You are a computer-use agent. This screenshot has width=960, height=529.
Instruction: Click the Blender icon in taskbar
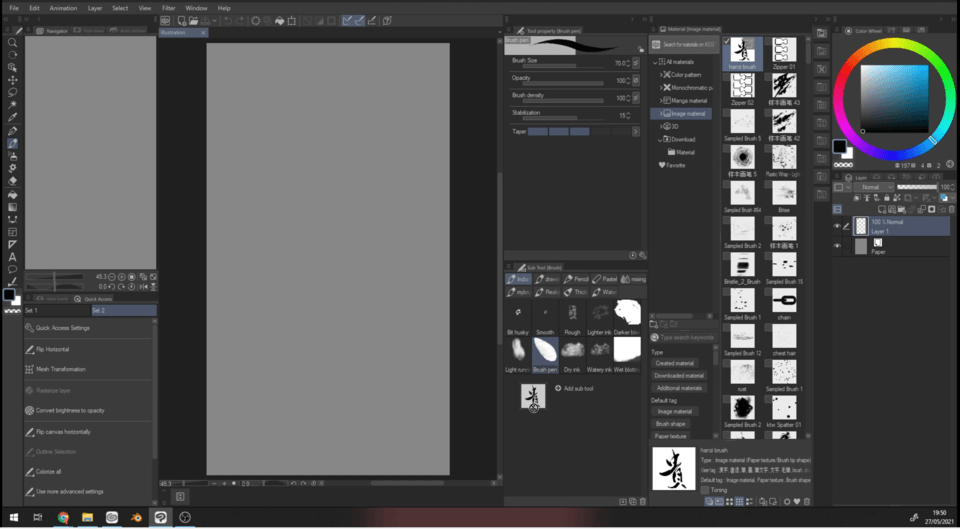136,517
